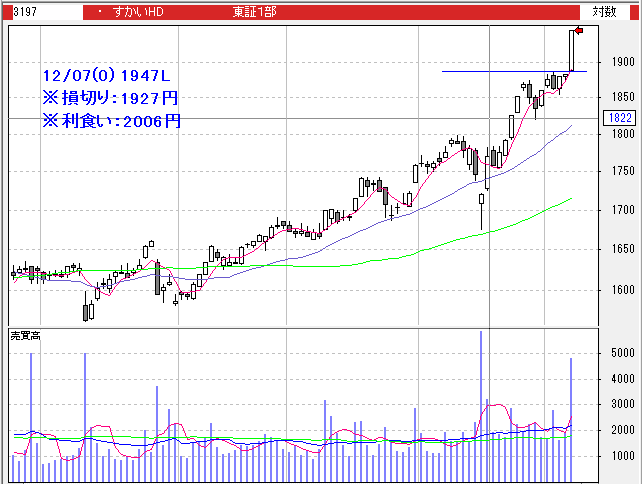Toggle the 対数 log scale button

click(x=604, y=12)
